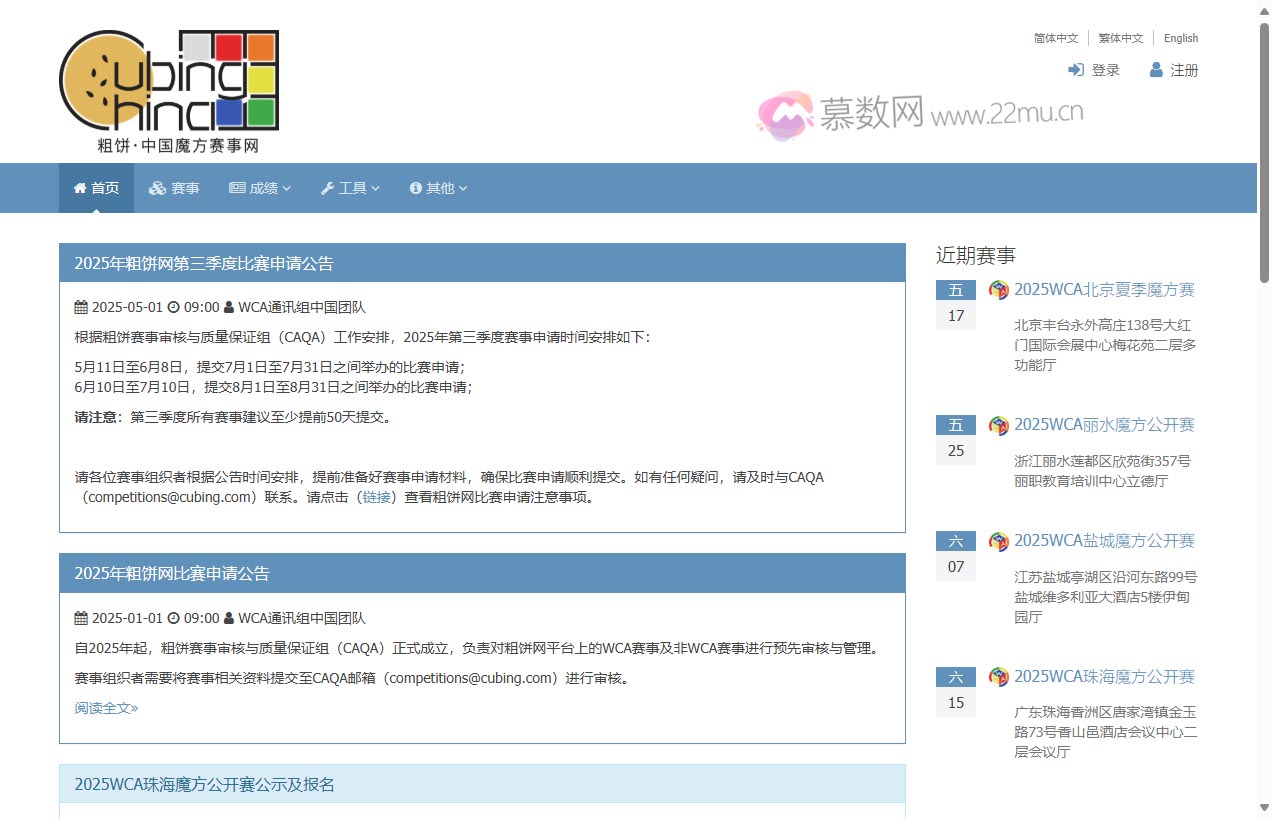The height and width of the screenshot is (819, 1272).
Task: Click the WCA logo next to 2025WCA北京夏季魔方赛
Action: pyautogui.click(x=997, y=289)
